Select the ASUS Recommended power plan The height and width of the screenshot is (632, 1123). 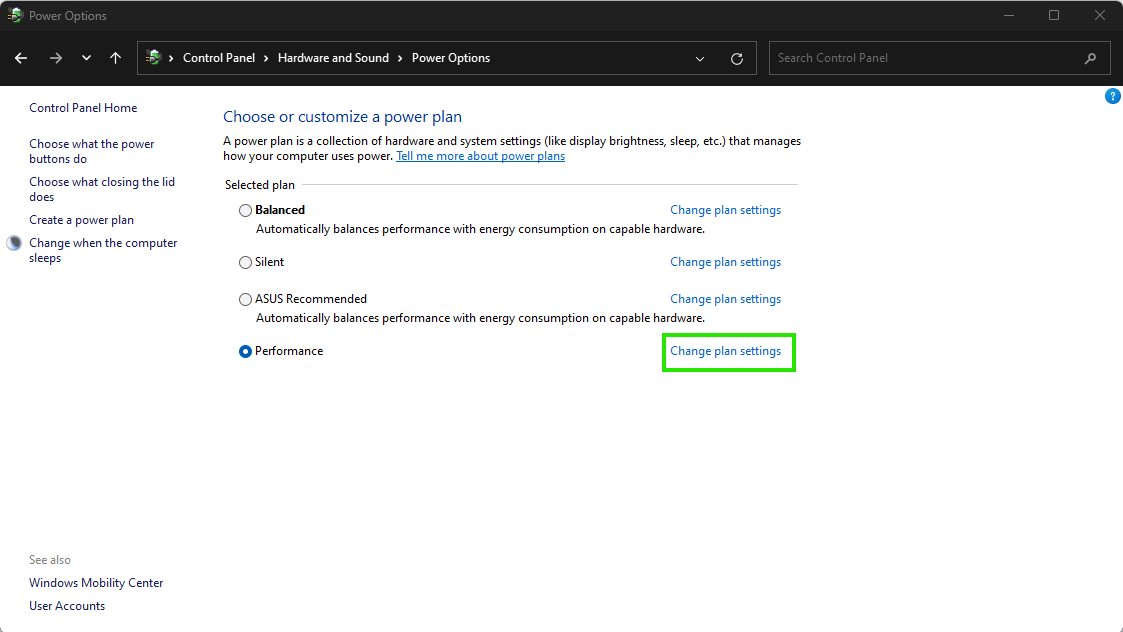[x=245, y=300]
